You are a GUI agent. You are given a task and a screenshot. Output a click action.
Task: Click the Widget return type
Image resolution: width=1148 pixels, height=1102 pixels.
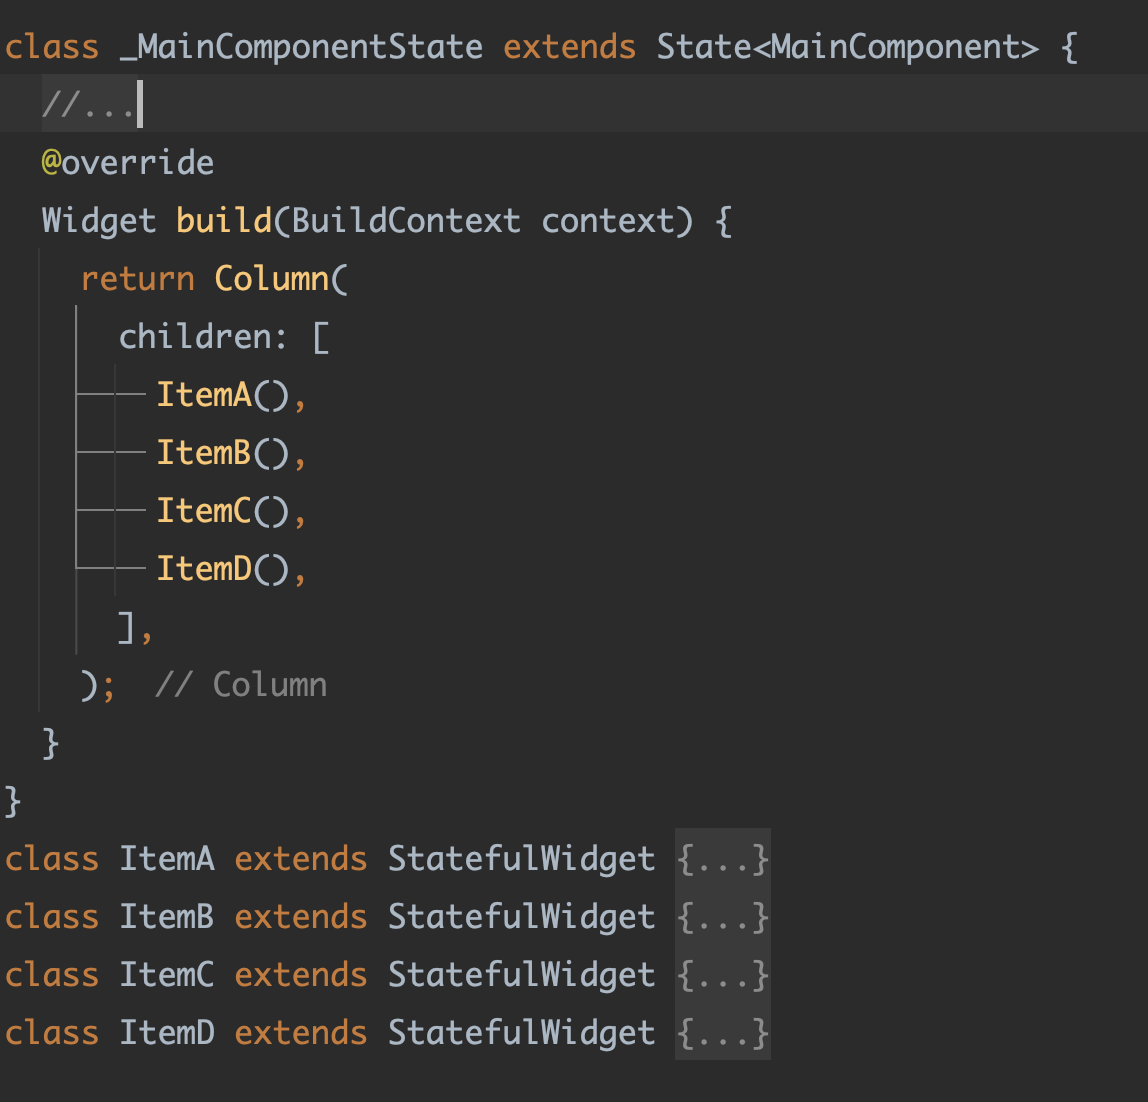click(x=98, y=221)
